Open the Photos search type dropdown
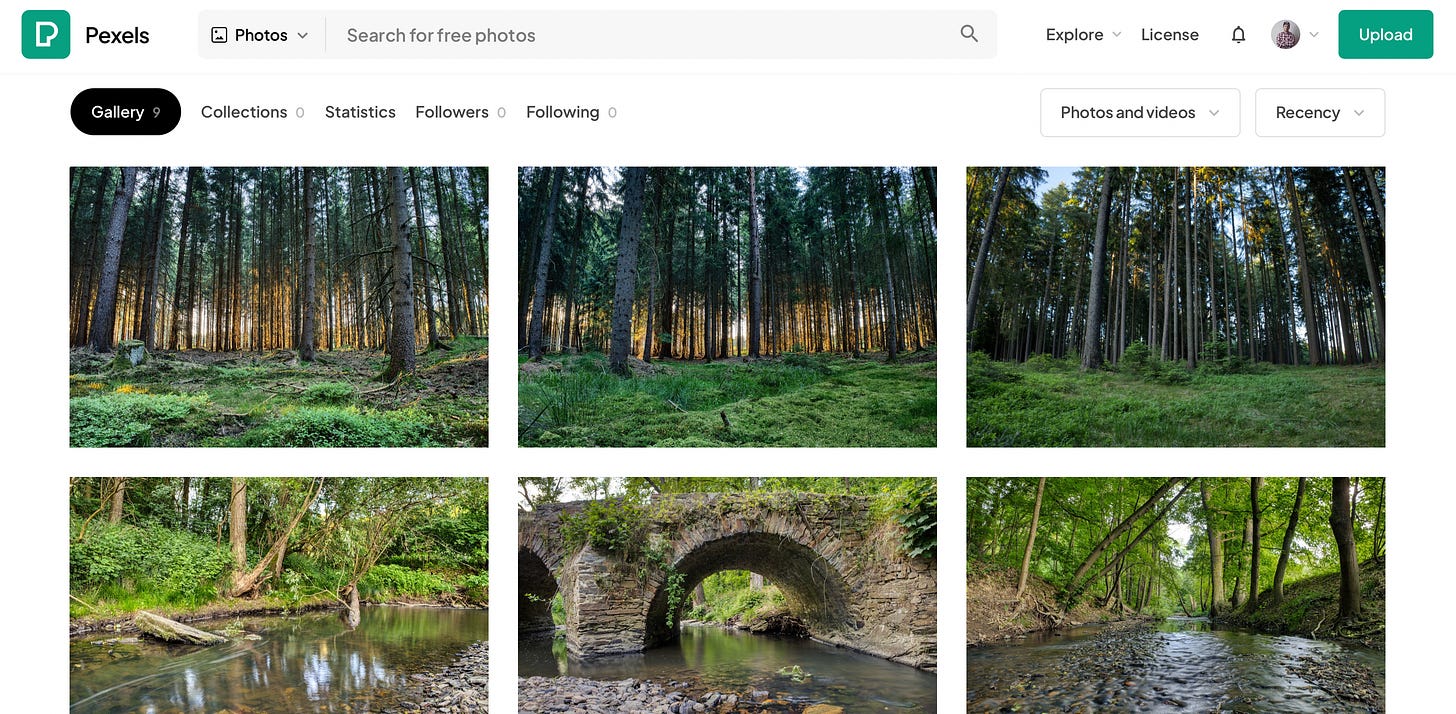The height and width of the screenshot is (714, 1456). click(260, 35)
